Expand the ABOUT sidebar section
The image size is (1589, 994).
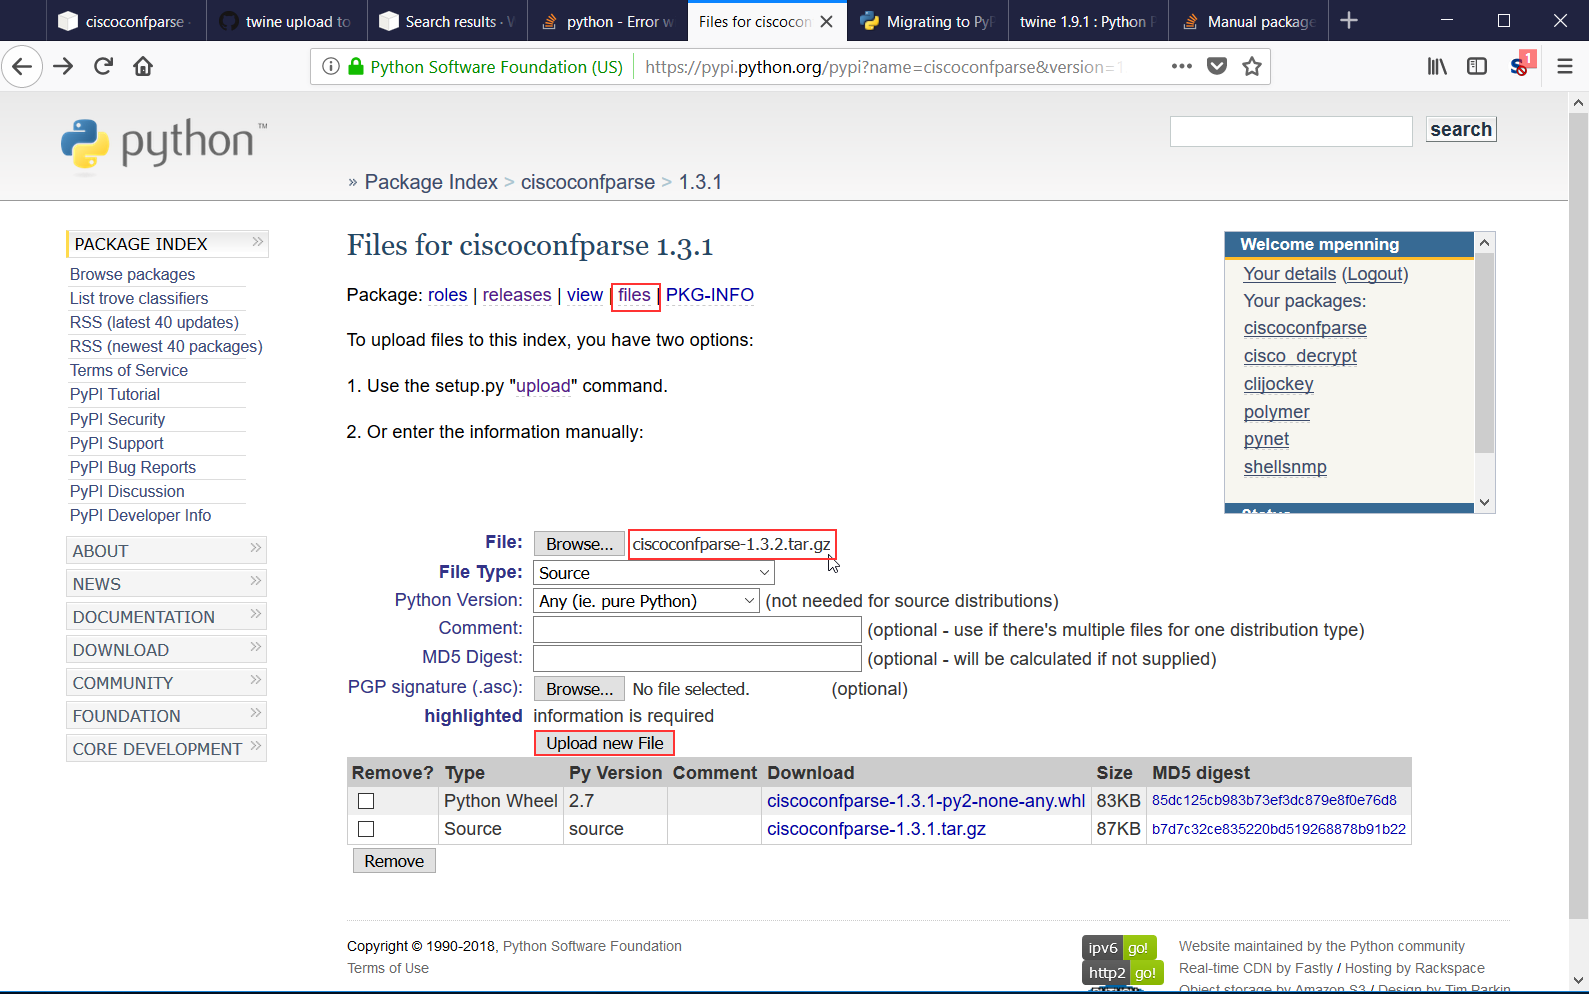pos(166,551)
